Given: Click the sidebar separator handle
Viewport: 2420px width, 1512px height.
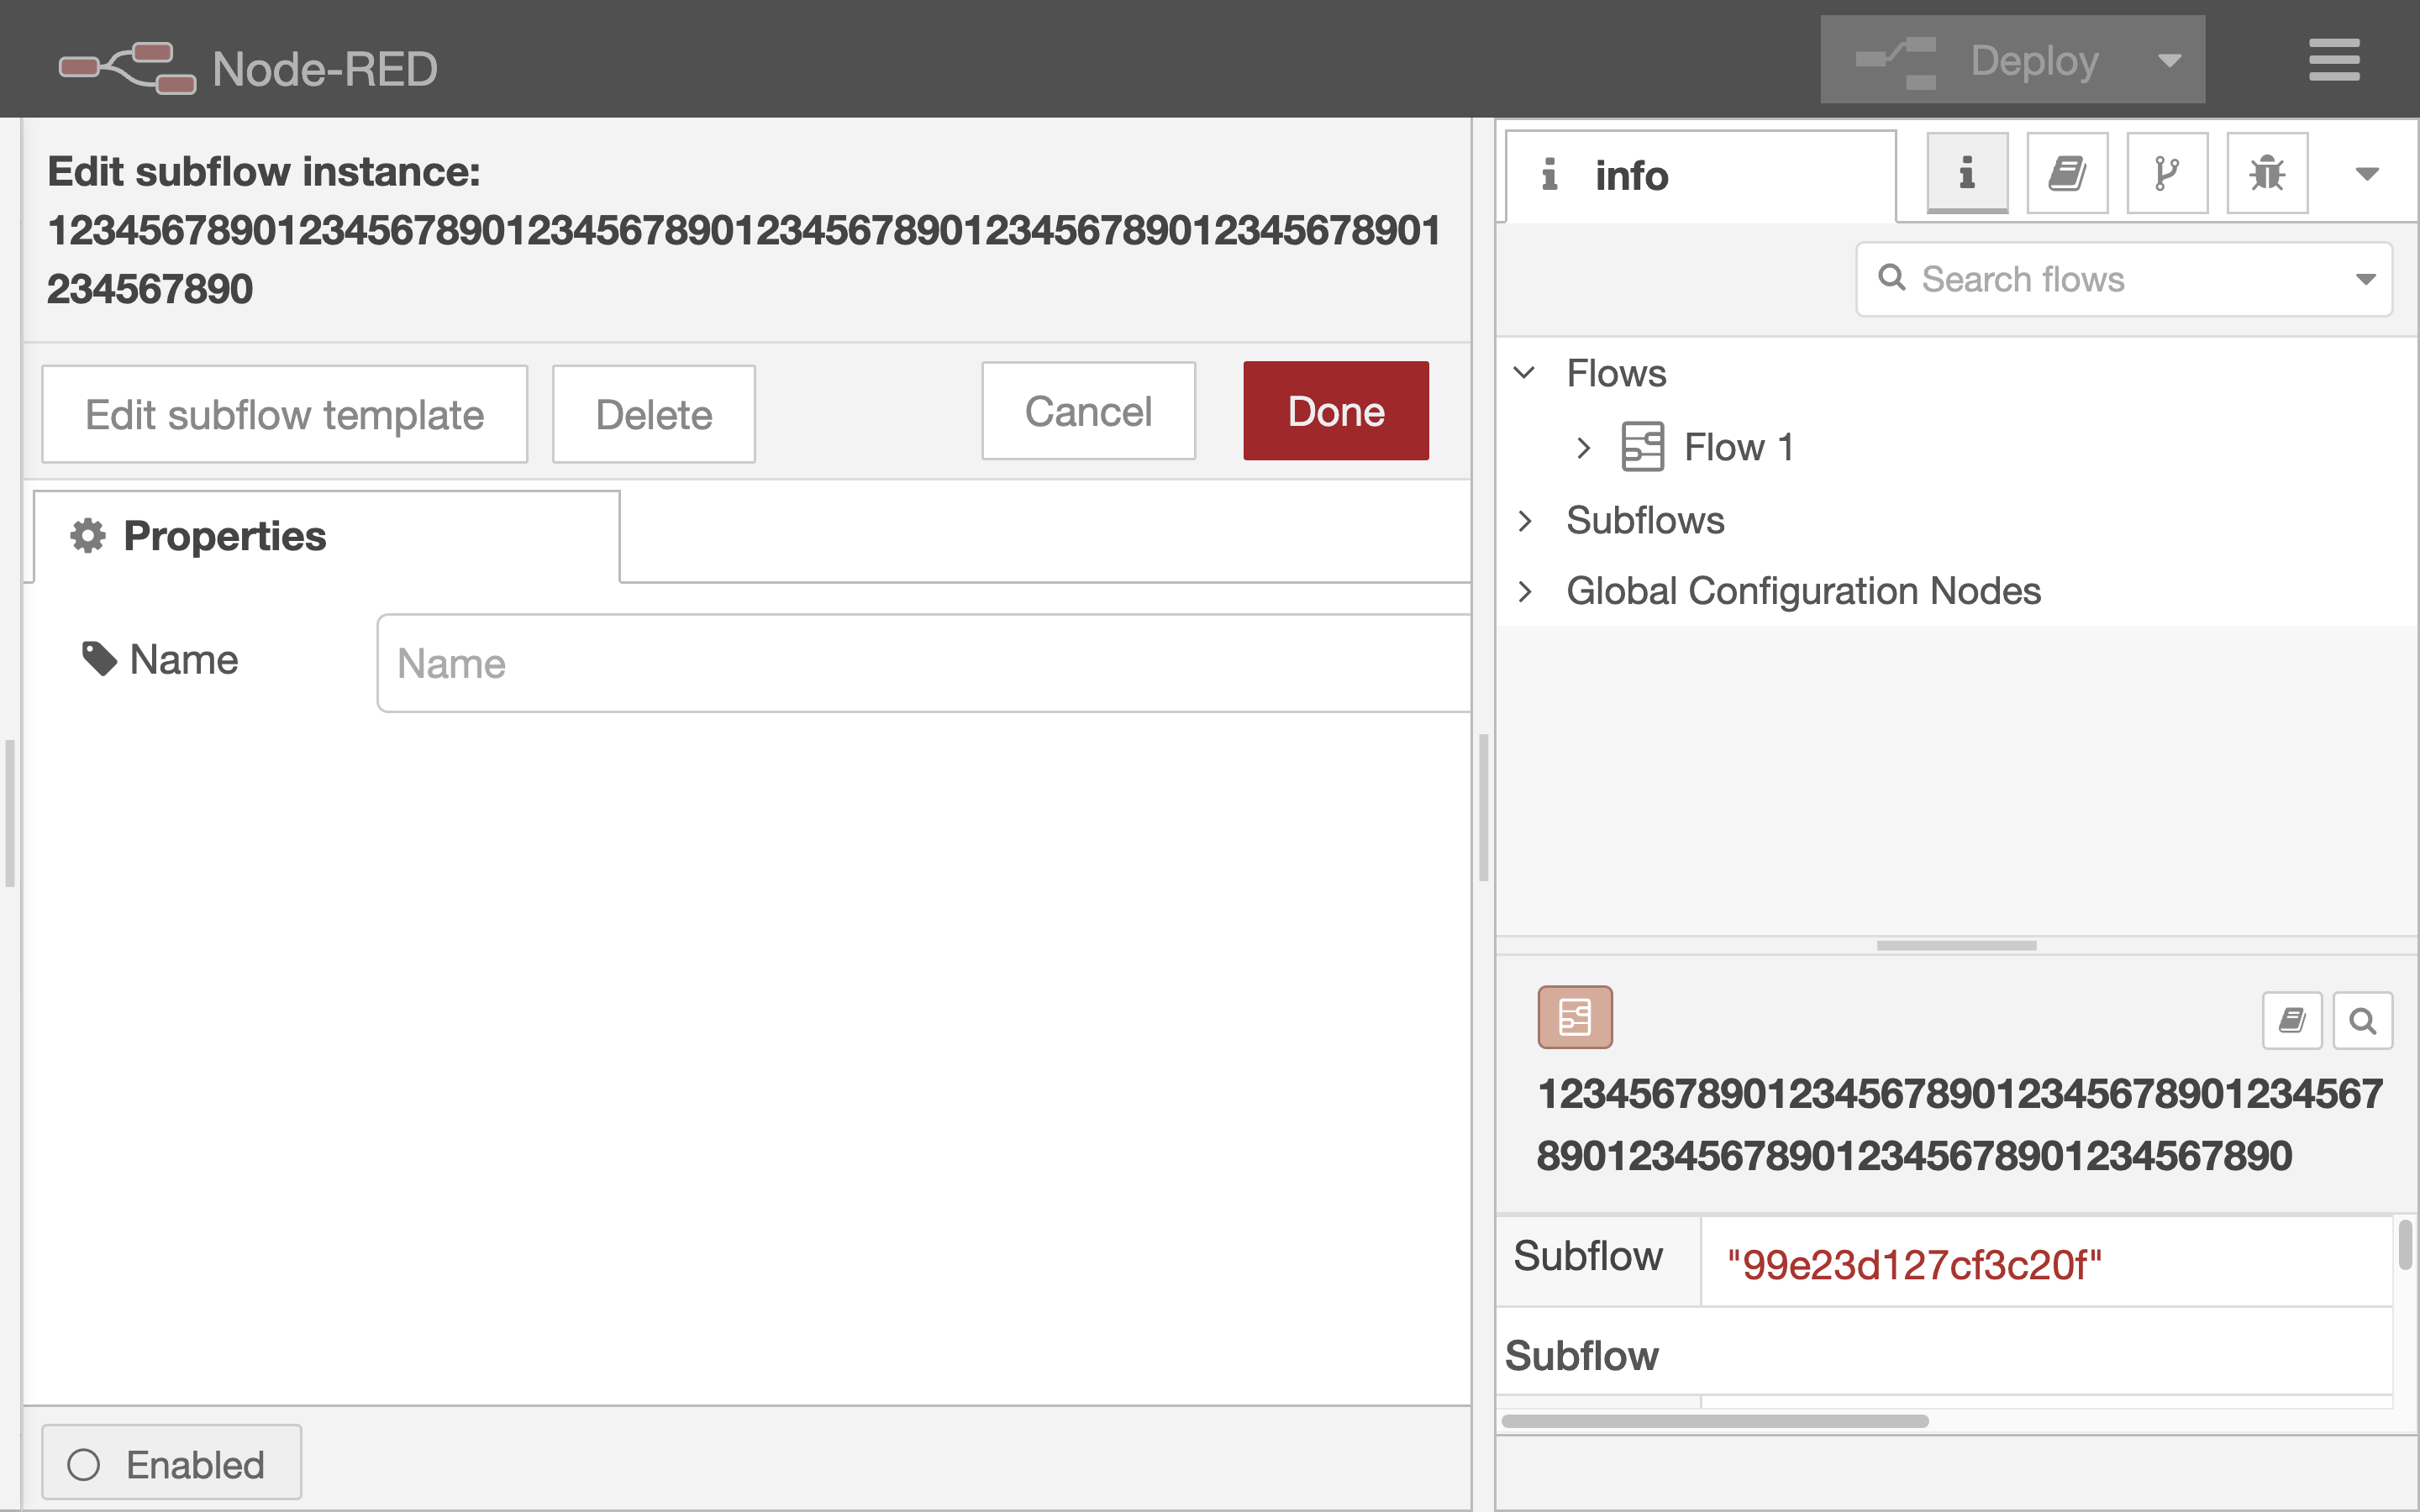Looking at the screenshot, I should pyautogui.click(x=1484, y=808).
